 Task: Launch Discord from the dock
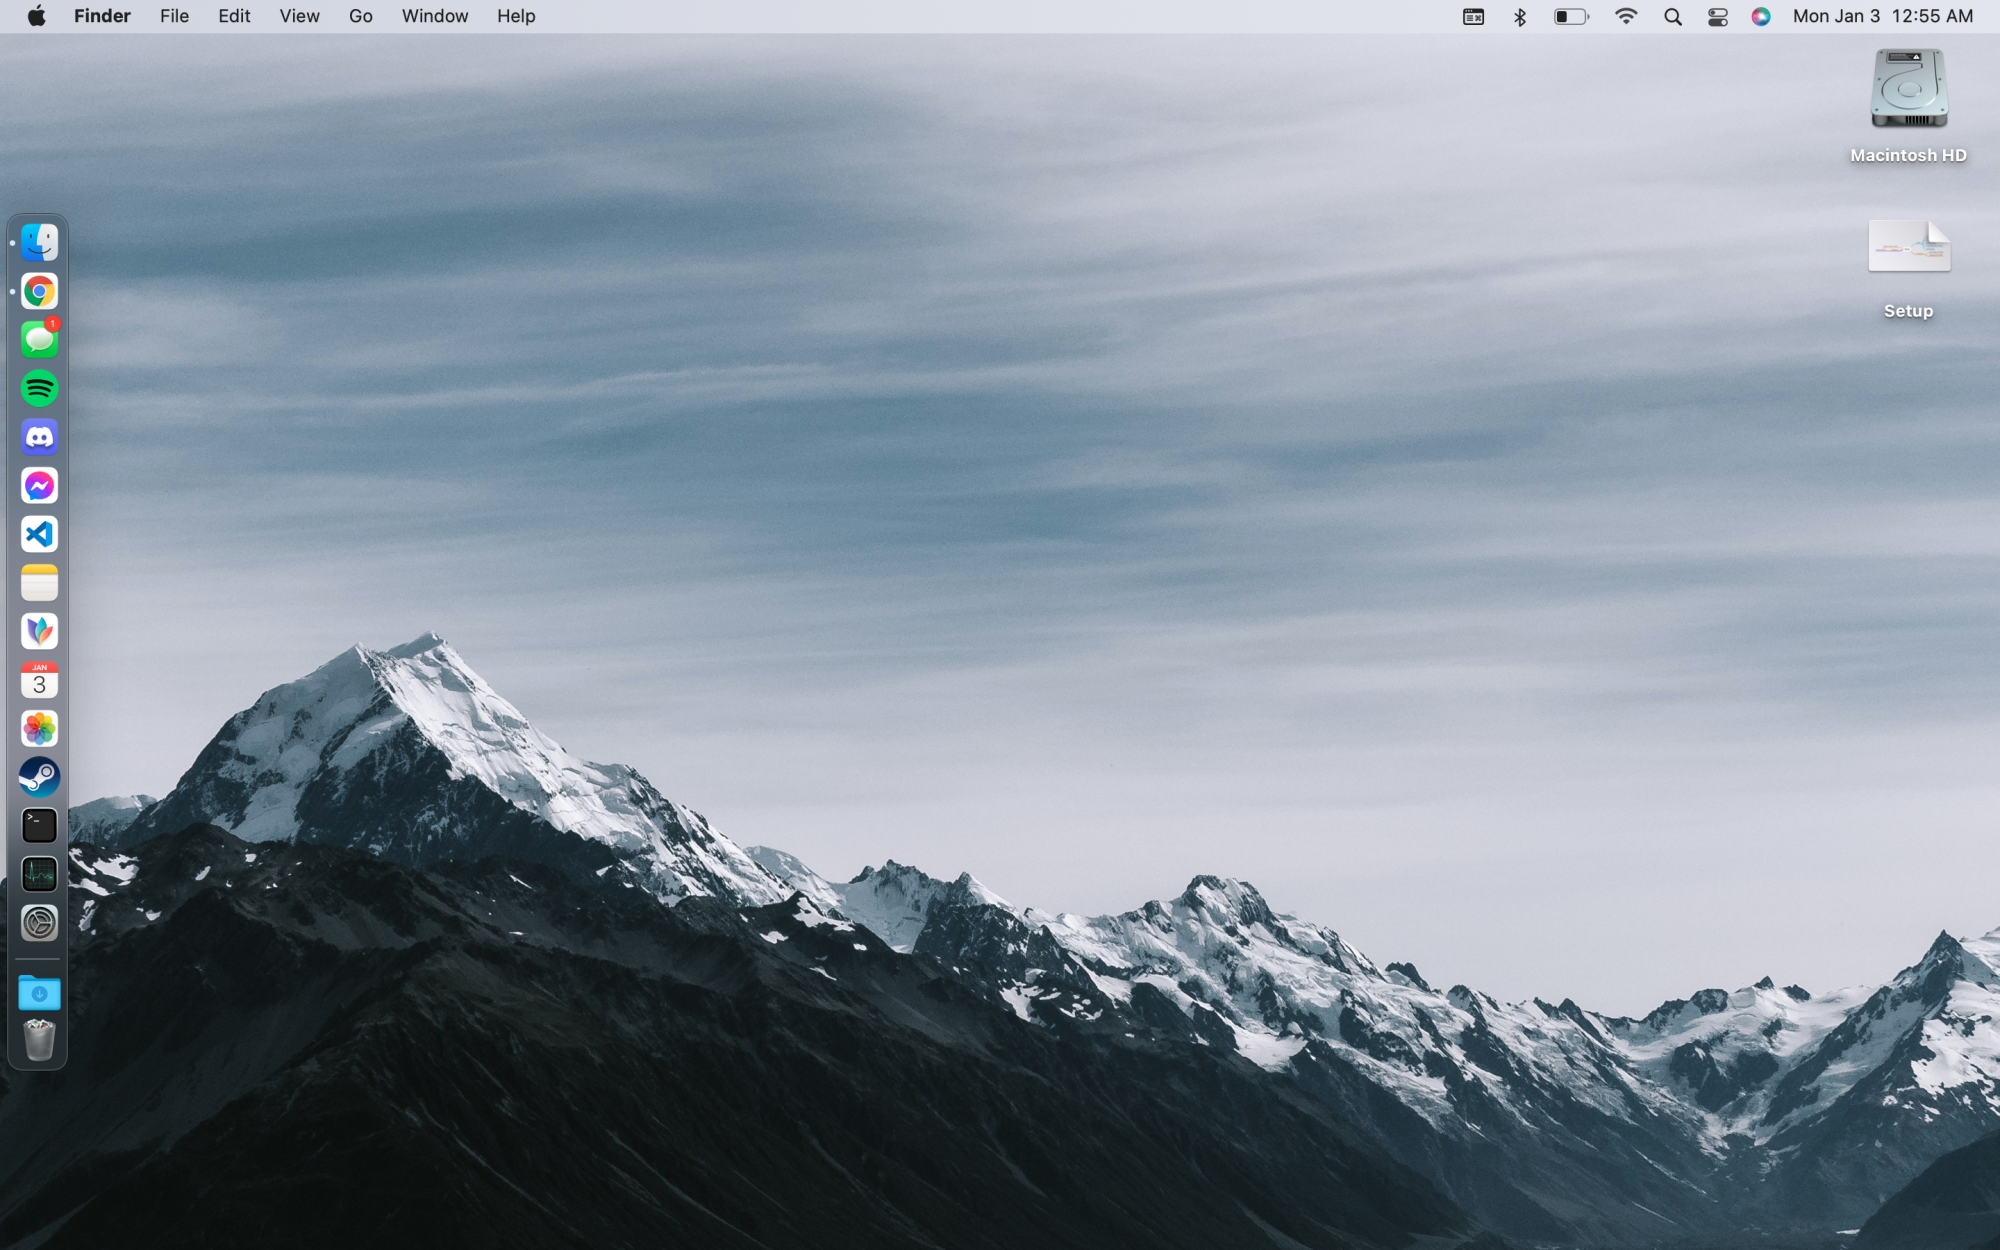pyautogui.click(x=39, y=437)
